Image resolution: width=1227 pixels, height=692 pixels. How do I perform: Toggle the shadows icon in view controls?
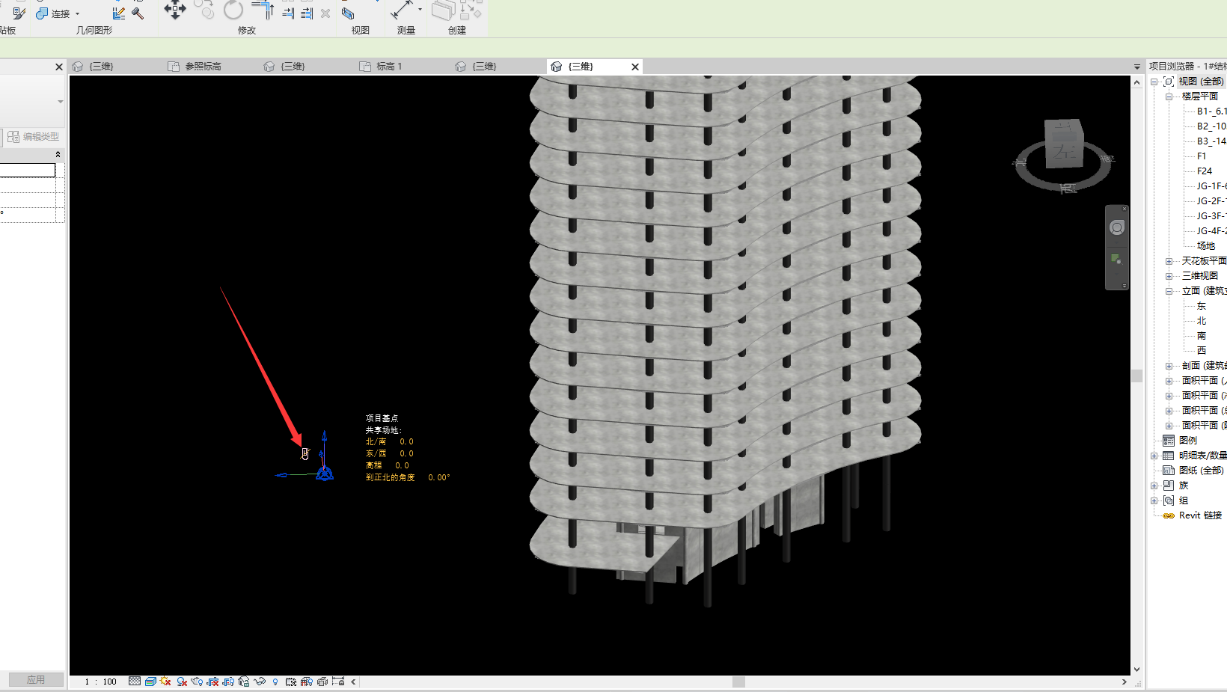182,681
